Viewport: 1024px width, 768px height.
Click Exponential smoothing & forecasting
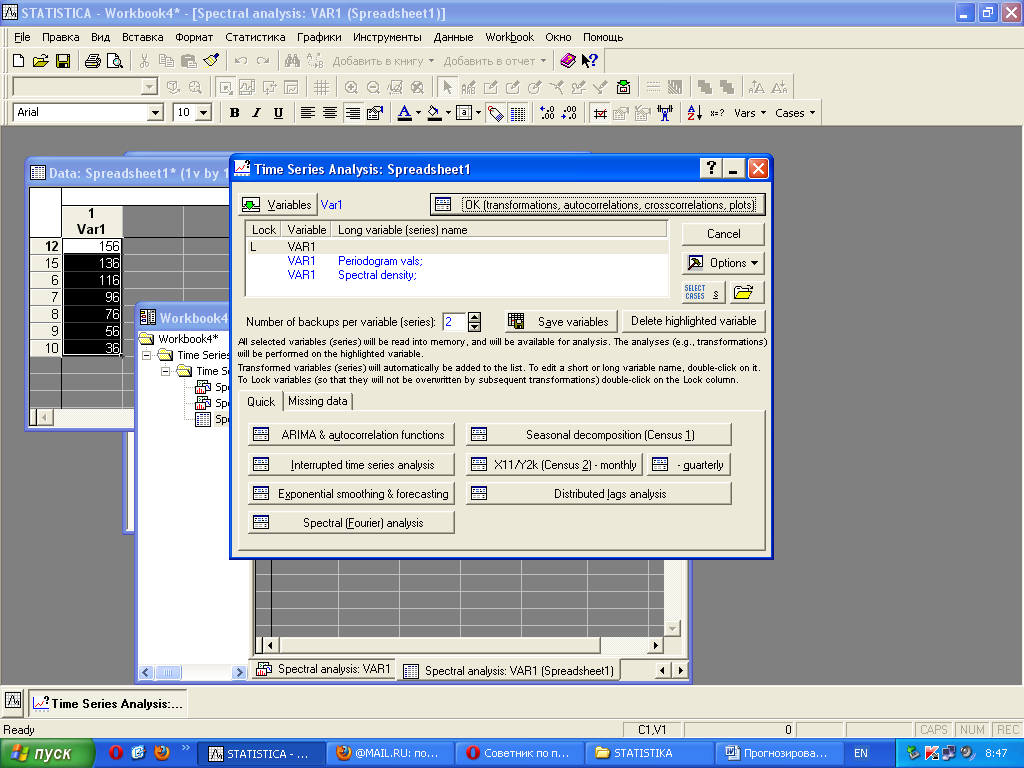click(x=351, y=494)
